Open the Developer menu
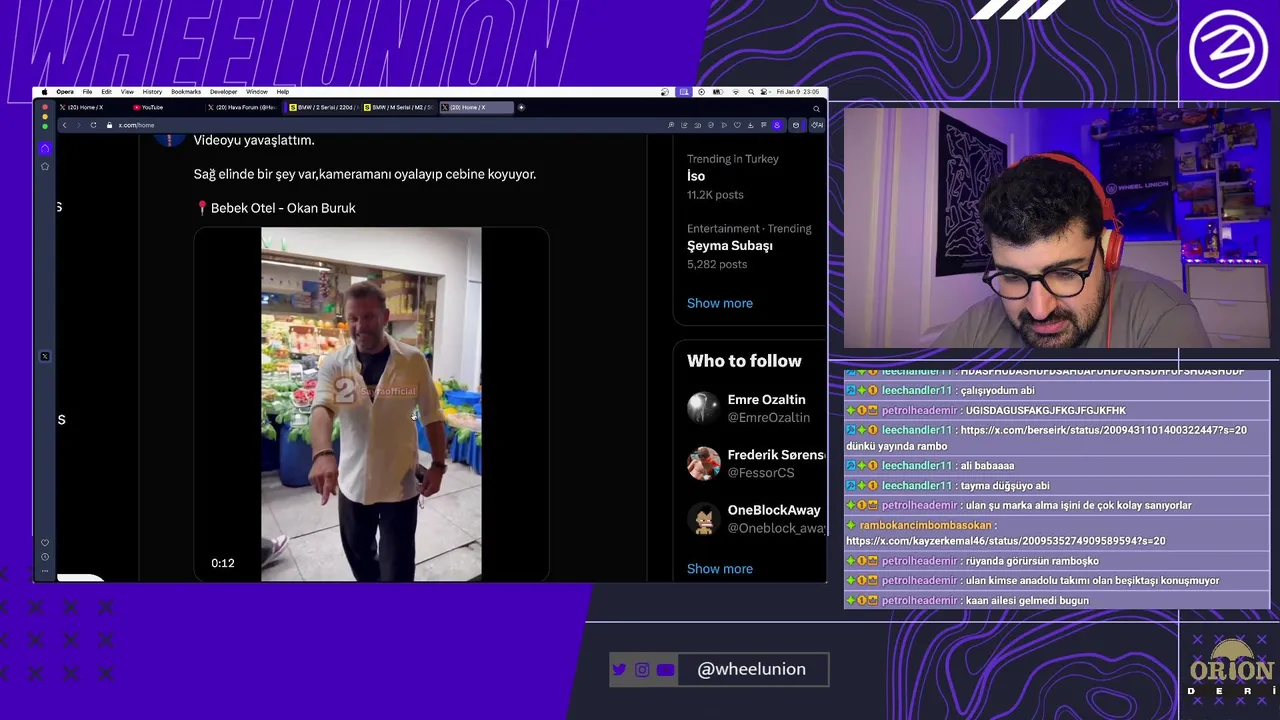Screen dimensions: 1280x720 click(224, 92)
